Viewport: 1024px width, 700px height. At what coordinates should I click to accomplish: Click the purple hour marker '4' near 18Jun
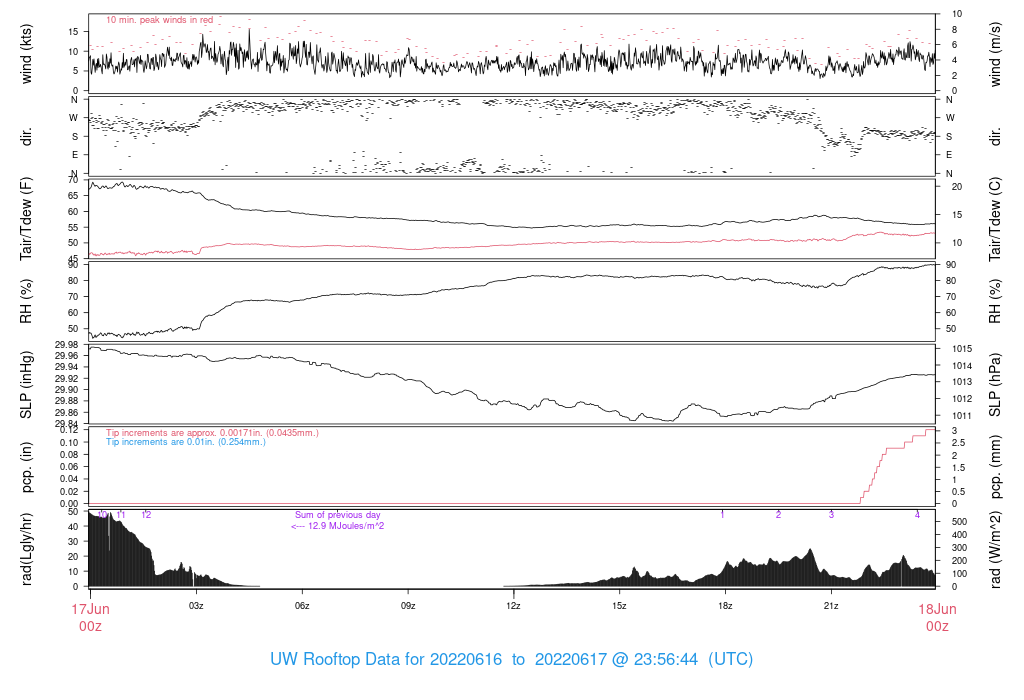(917, 515)
